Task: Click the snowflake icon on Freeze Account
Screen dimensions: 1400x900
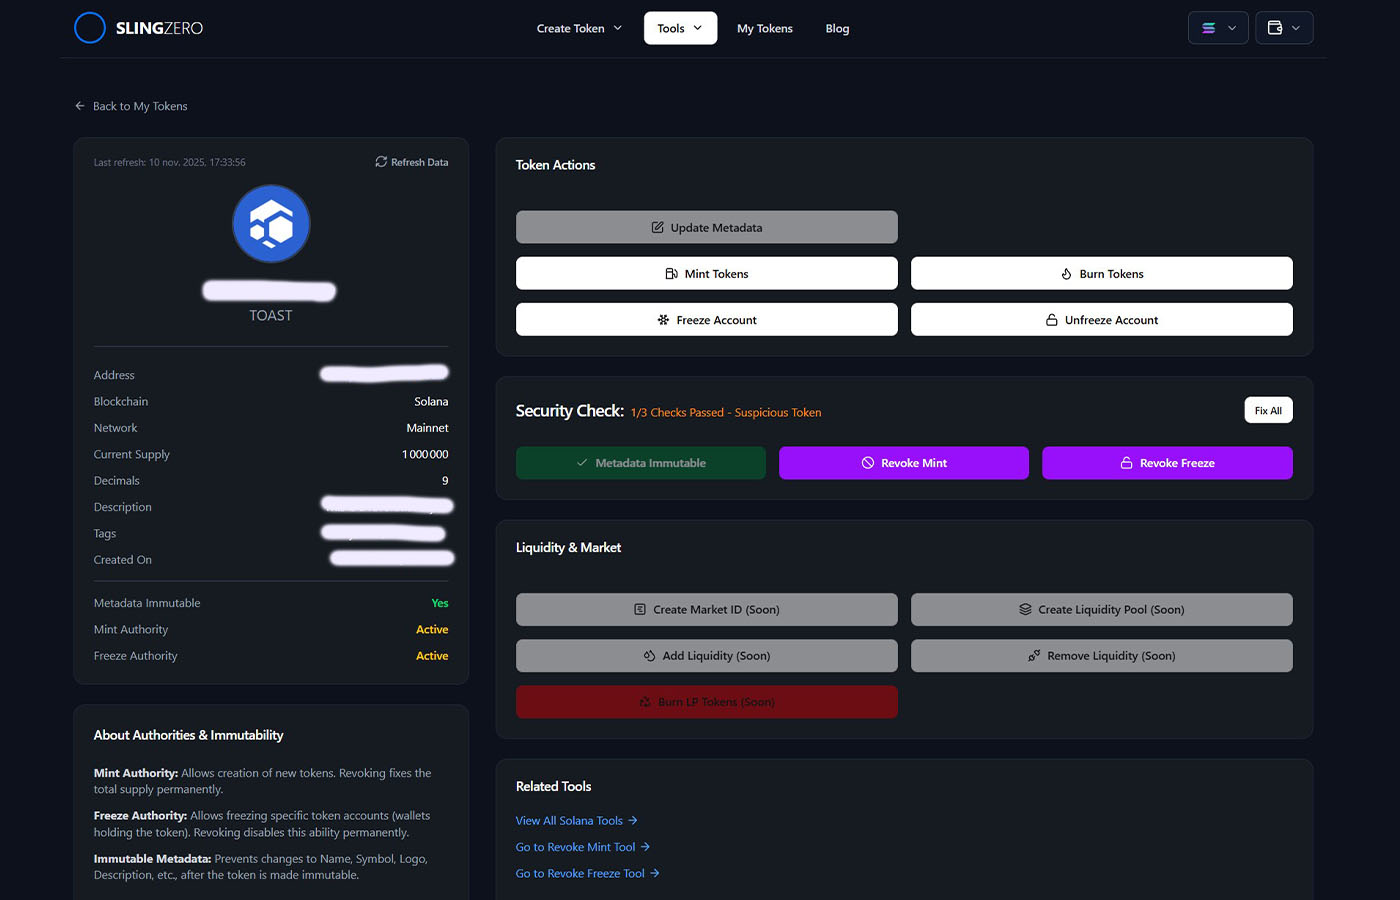Action: point(664,320)
